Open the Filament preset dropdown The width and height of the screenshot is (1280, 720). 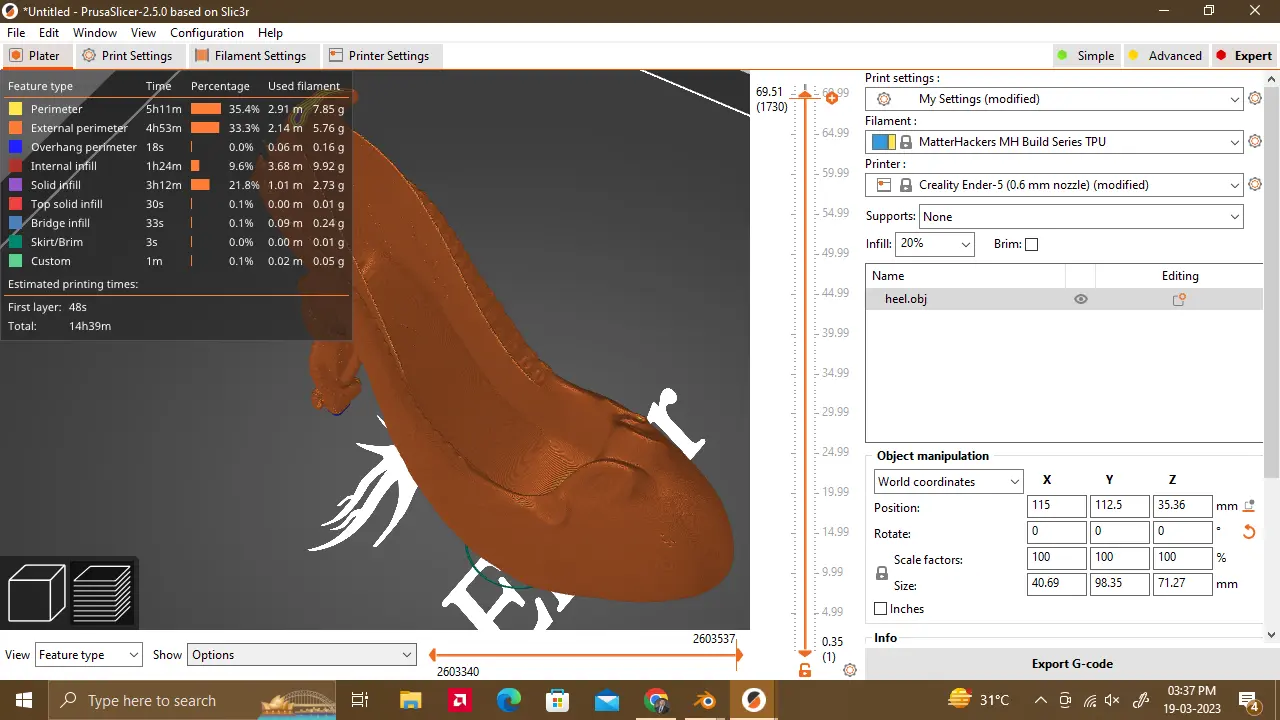click(x=1054, y=142)
